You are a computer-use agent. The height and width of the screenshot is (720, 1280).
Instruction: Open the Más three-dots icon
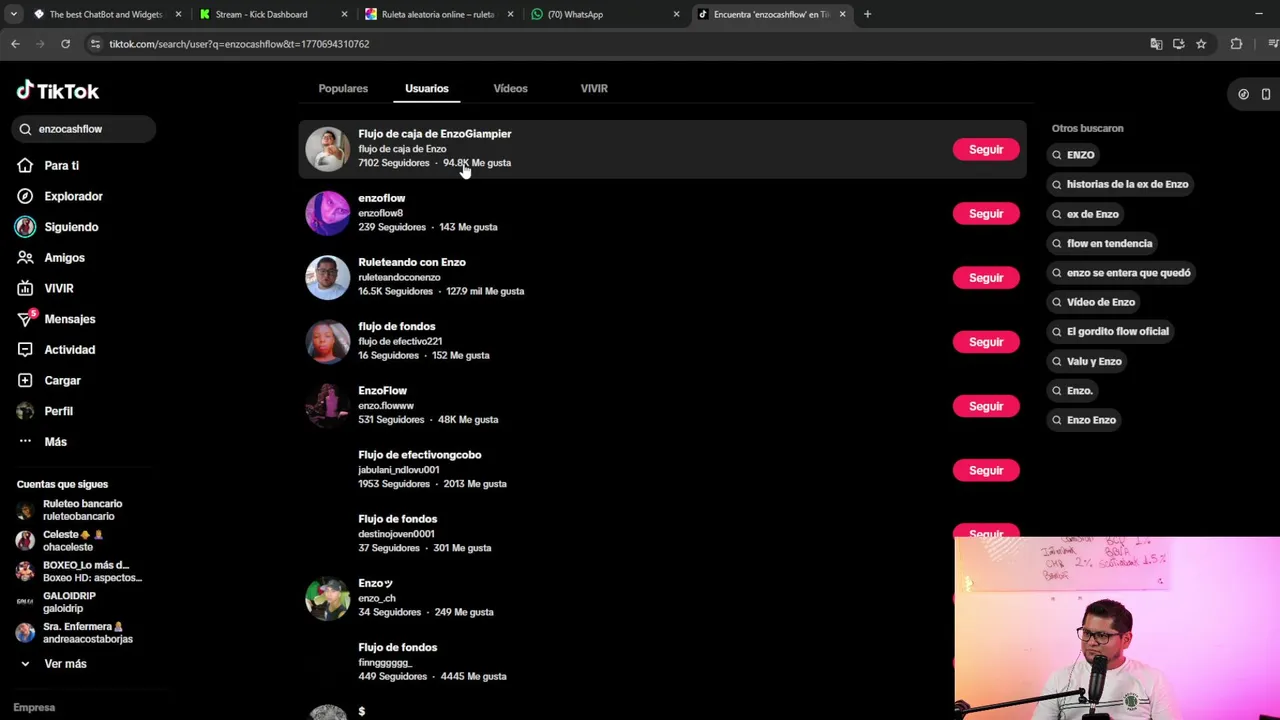(x=25, y=442)
